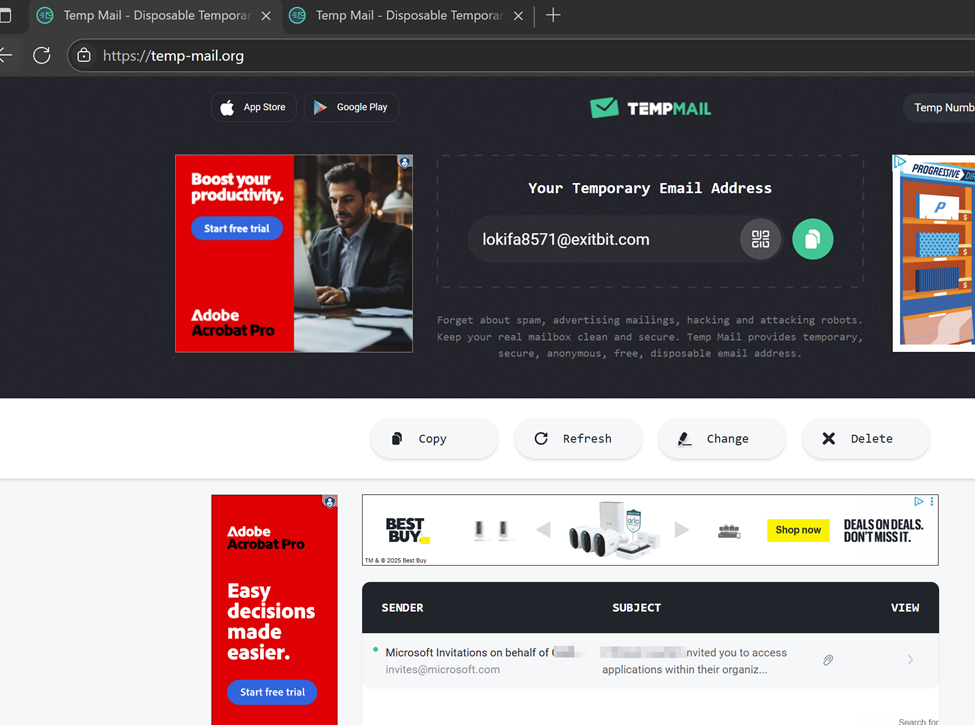Click the TEMPMAIL logo

click(650, 108)
